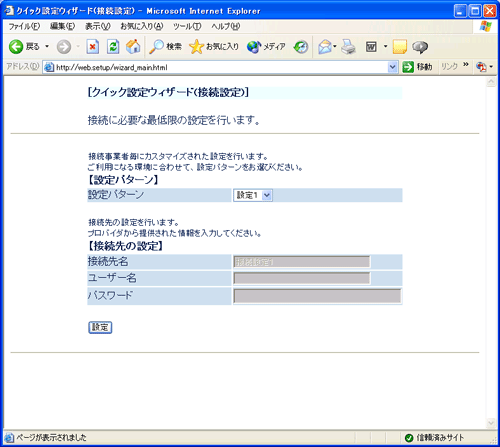The width and height of the screenshot is (500, 447).
Task: Click the Messenger speech bubble icon
Action: tap(420, 47)
